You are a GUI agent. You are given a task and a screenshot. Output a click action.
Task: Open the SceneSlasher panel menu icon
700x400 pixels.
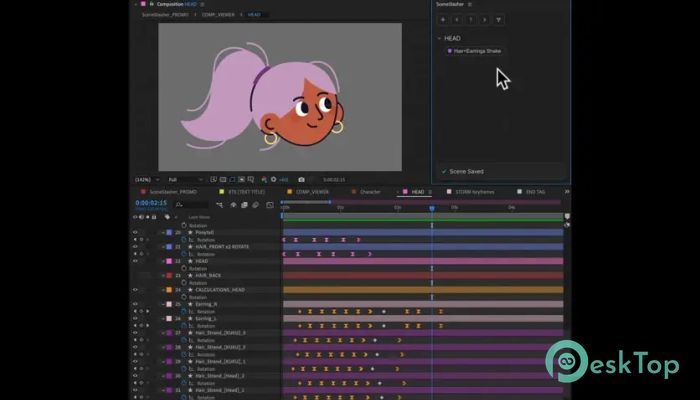[470, 4]
